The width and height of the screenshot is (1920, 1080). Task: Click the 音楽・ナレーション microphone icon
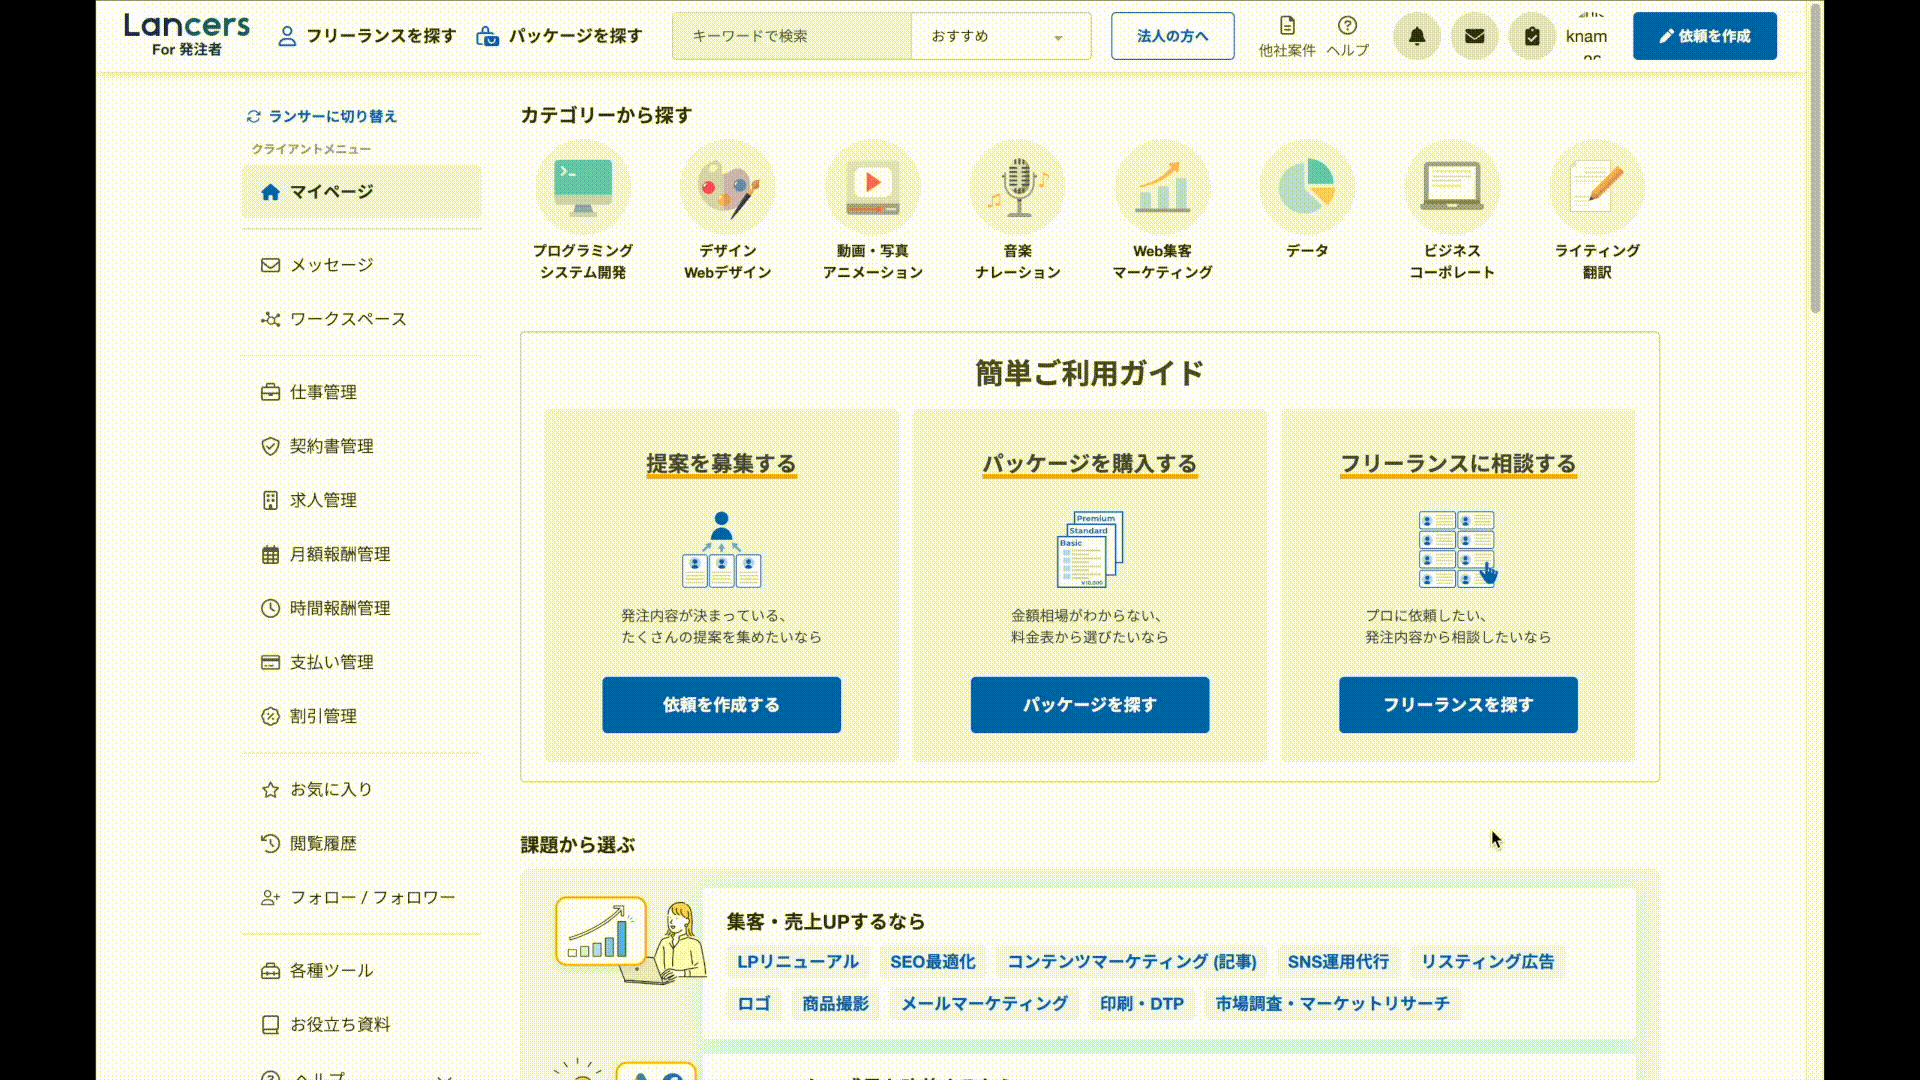[1017, 188]
